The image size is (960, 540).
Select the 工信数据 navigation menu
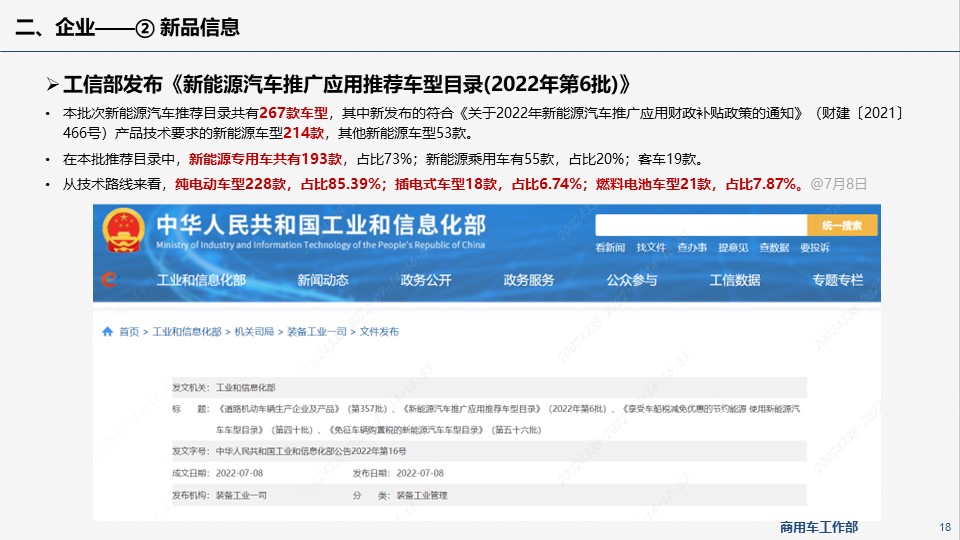735,280
